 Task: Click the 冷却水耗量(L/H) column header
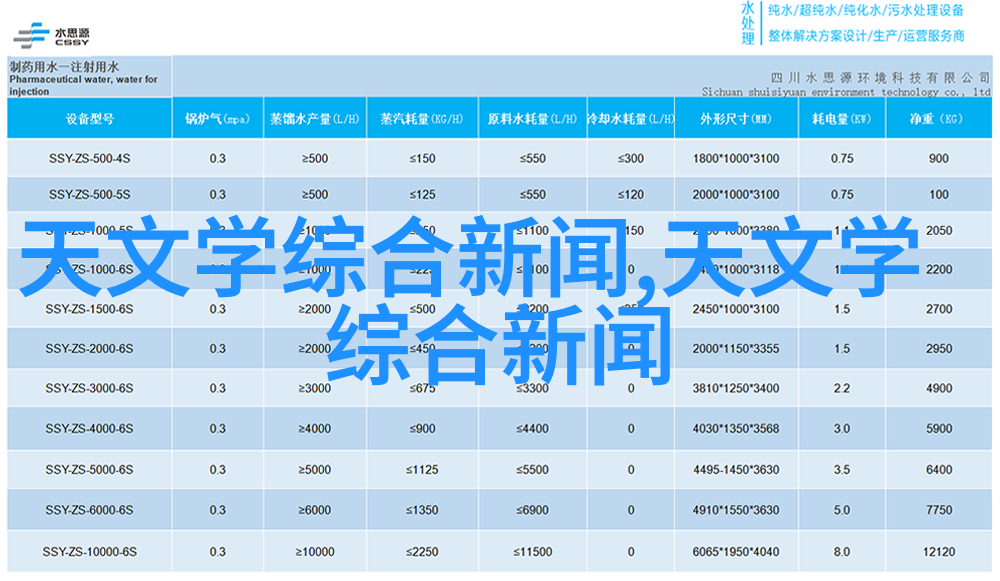[629, 119]
